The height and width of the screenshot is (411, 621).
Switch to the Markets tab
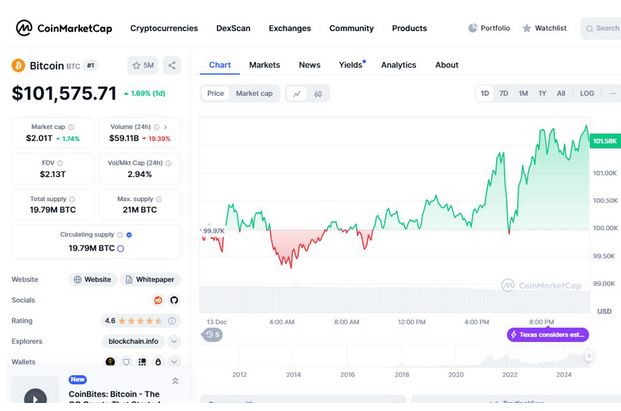pyautogui.click(x=264, y=65)
